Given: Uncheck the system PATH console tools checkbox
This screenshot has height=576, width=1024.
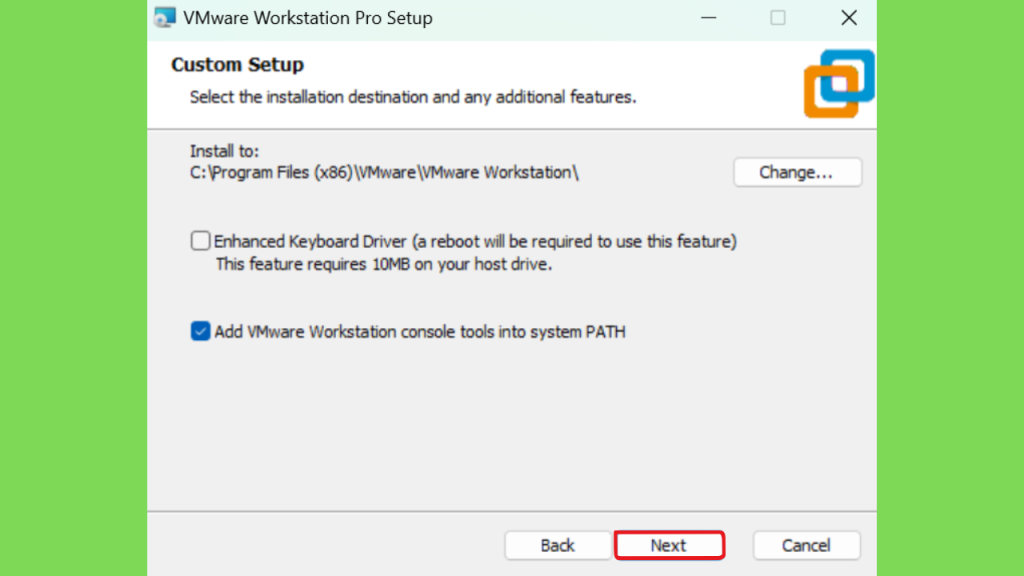Looking at the screenshot, I should coord(200,331).
